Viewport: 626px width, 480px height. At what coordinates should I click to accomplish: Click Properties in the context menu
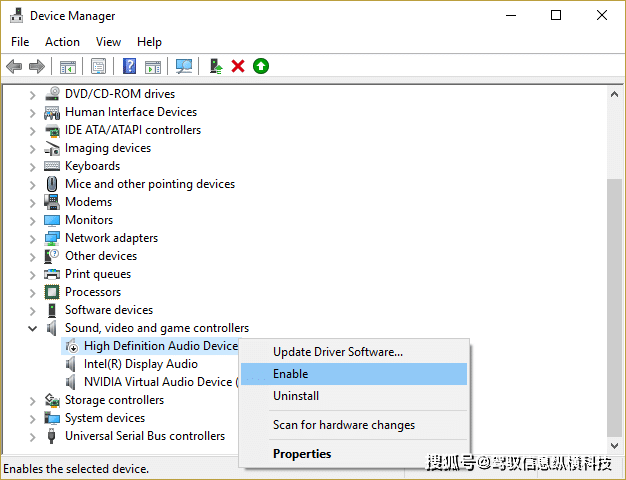pos(302,454)
